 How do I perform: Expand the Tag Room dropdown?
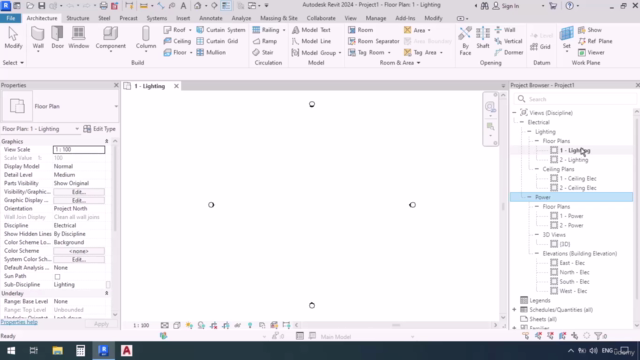[x=389, y=53]
